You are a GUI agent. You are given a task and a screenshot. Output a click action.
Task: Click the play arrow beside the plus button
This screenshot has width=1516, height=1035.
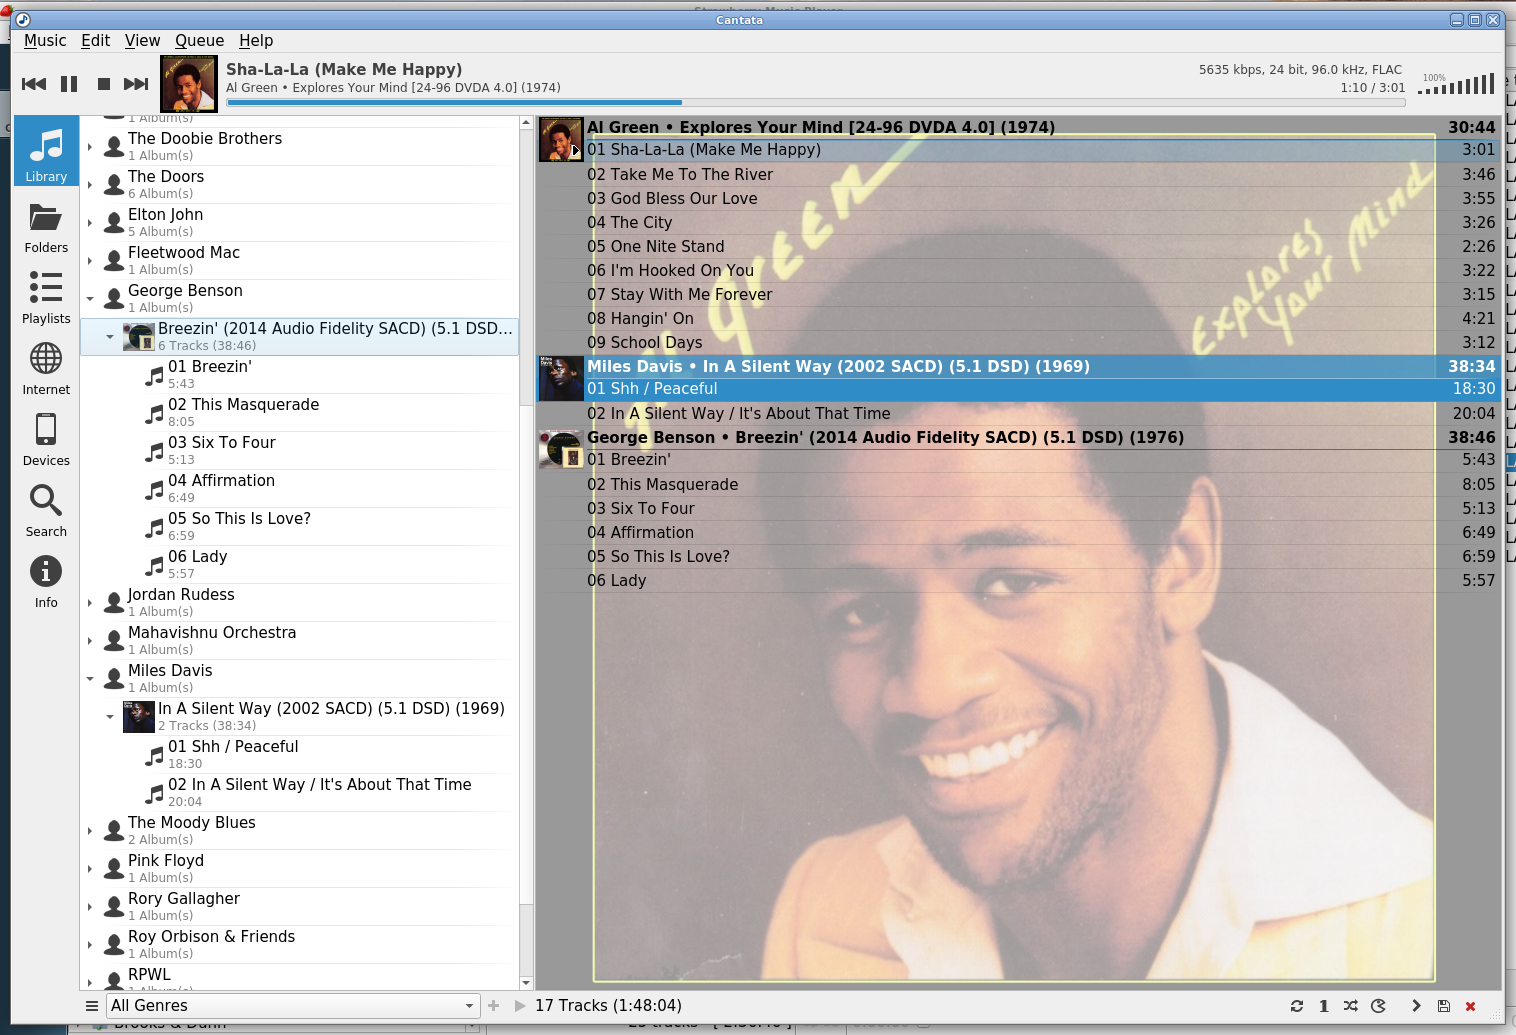[519, 1006]
